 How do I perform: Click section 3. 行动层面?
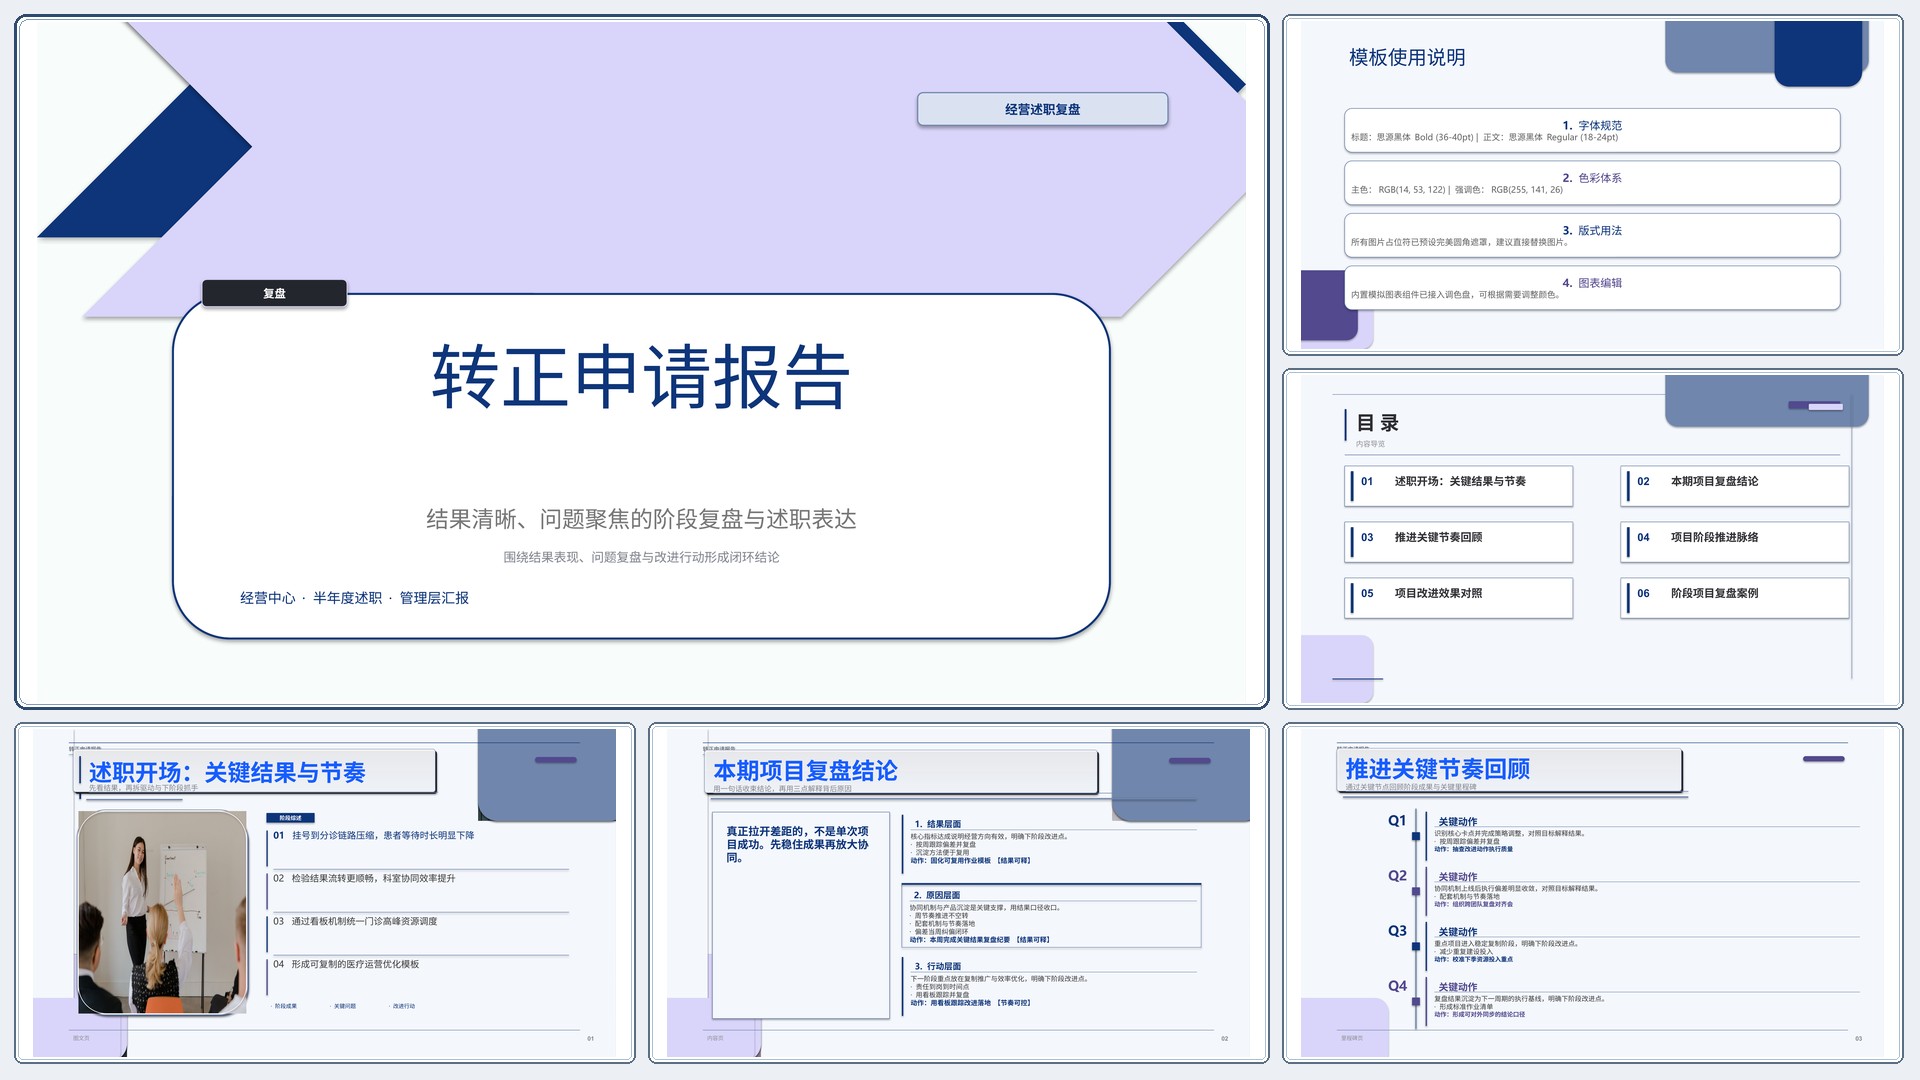(1050, 984)
